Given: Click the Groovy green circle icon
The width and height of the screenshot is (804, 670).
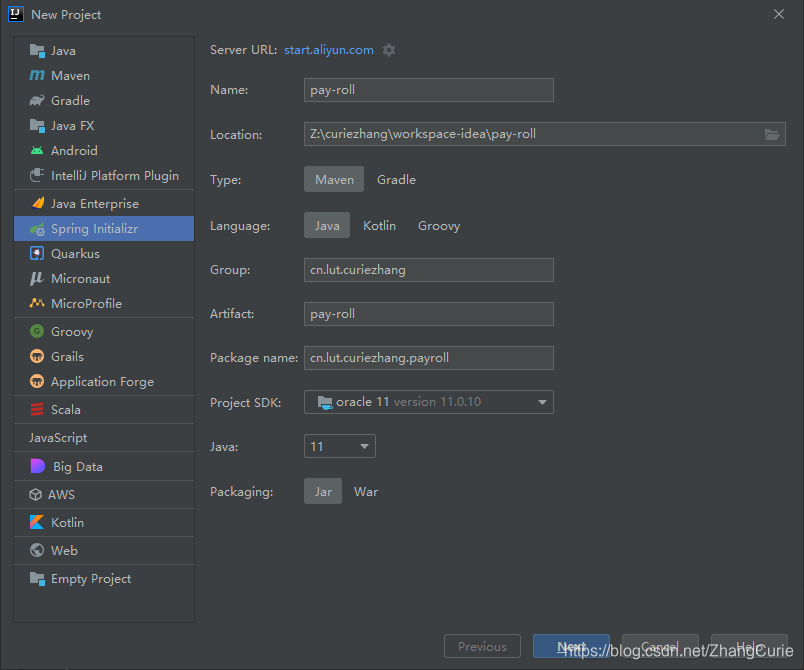Looking at the screenshot, I should coord(37,331).
